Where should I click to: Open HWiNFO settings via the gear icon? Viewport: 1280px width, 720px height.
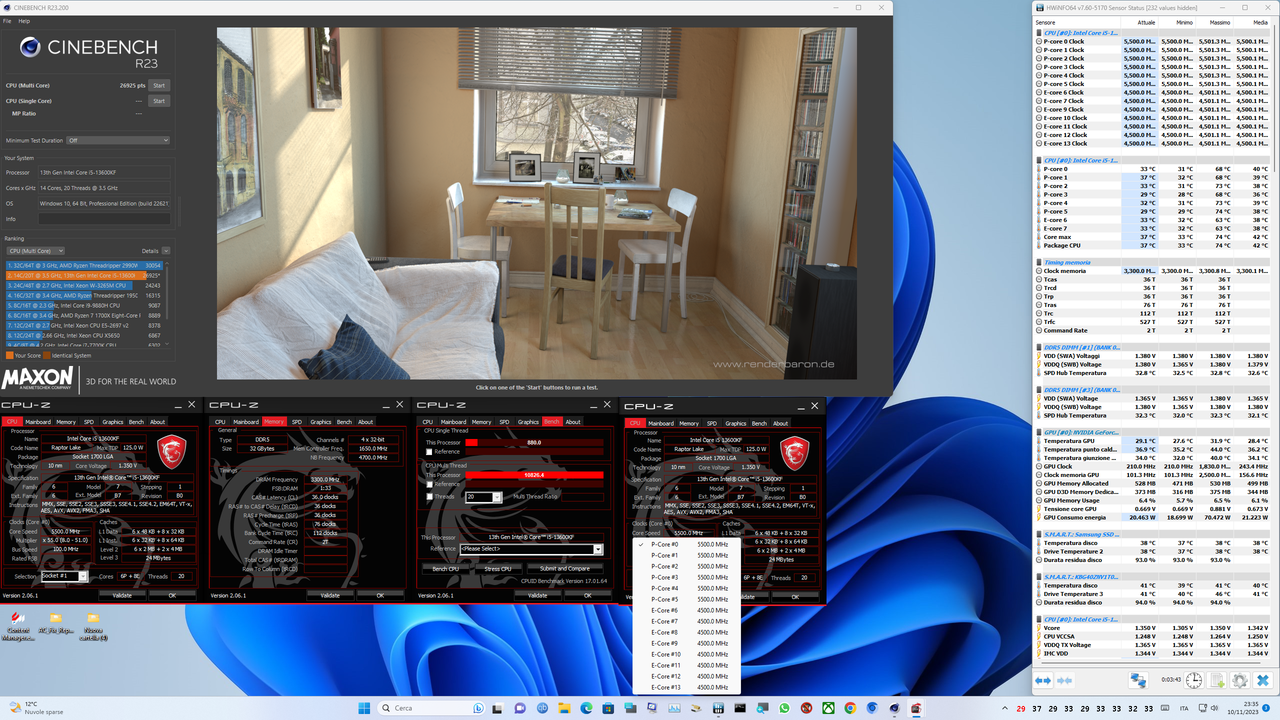(x=1241, y=681)
